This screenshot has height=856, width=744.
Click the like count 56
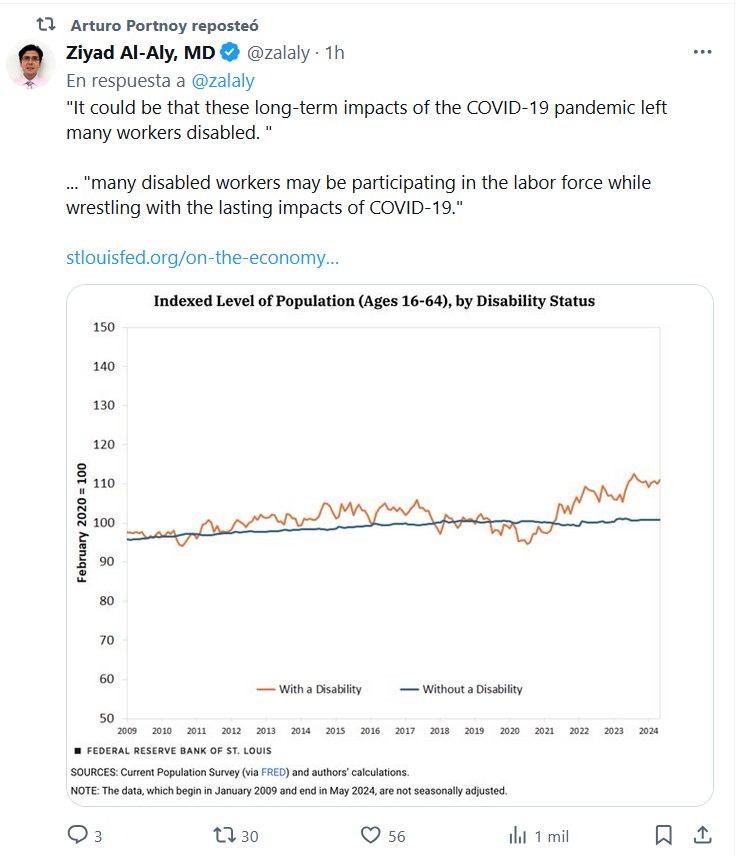click(396, 835)
